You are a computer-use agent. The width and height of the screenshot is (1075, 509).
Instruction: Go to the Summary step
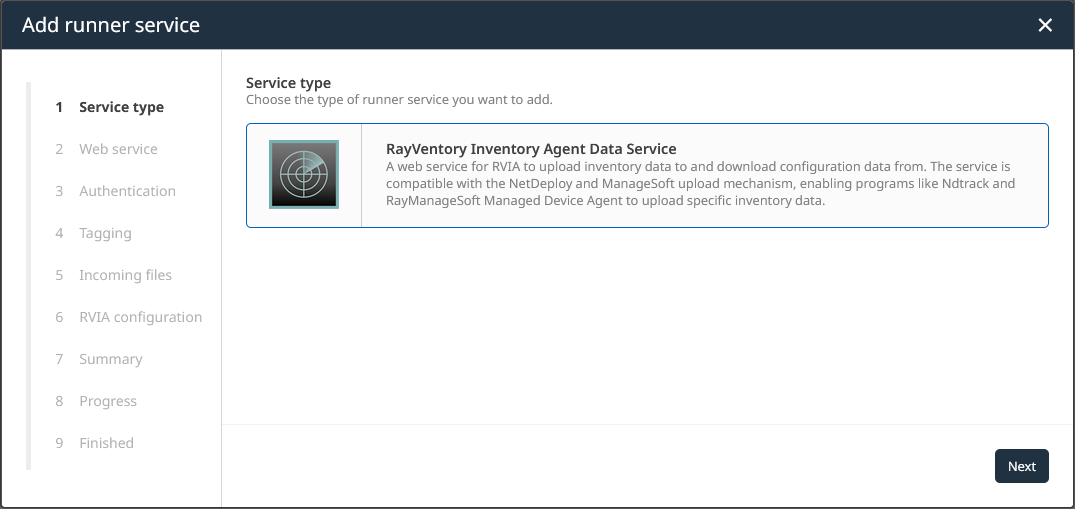click(x=110, y=359)
